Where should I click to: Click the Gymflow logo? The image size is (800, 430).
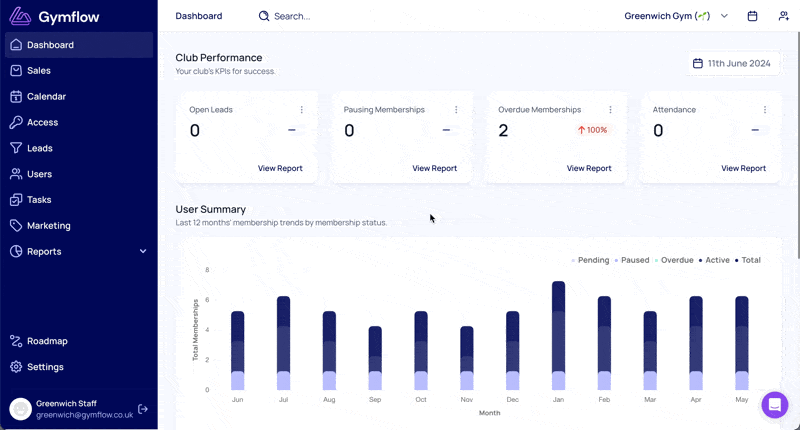tap(50, 16)
